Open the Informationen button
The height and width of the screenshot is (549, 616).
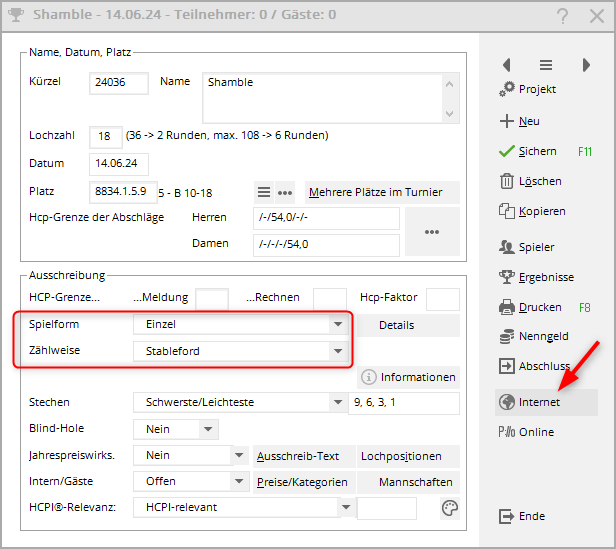[x=408, y=377]
